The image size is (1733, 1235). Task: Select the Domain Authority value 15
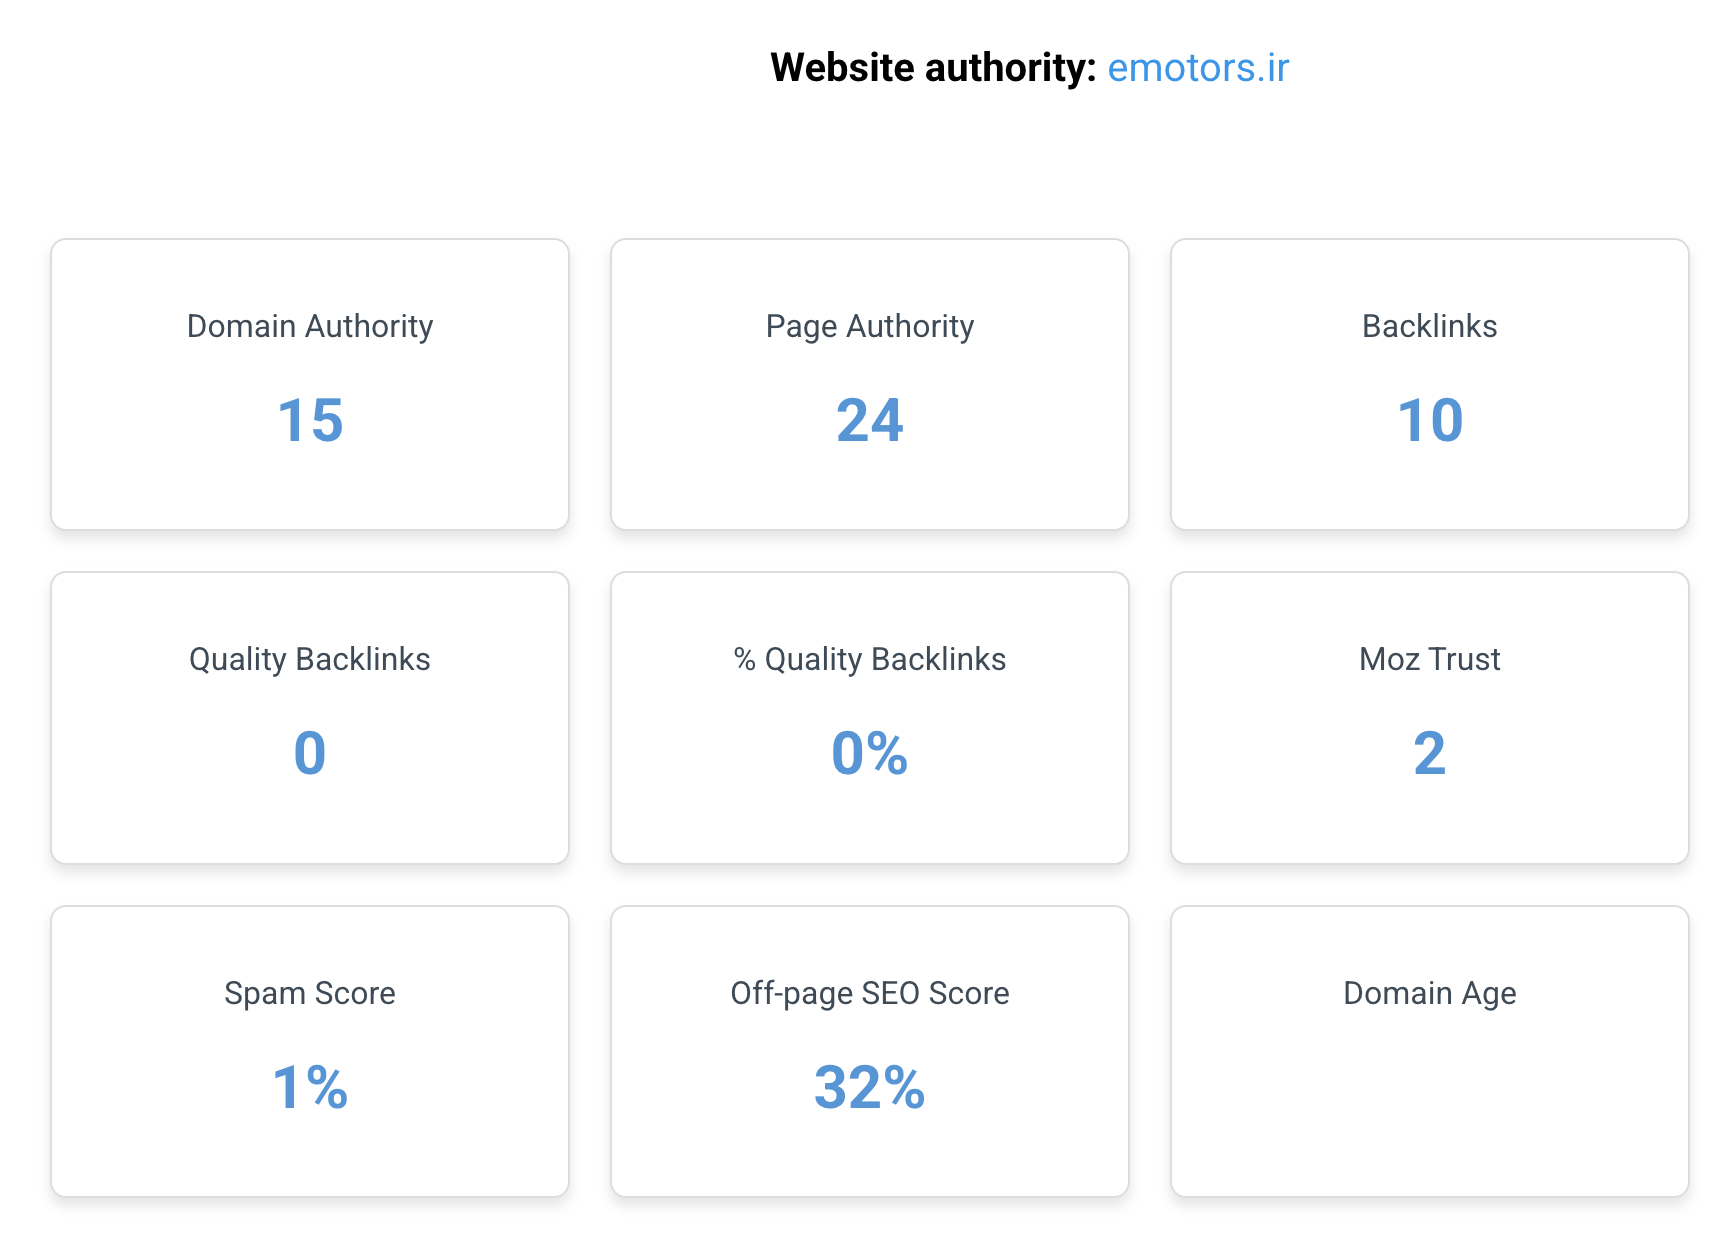[x=310, y=420]
